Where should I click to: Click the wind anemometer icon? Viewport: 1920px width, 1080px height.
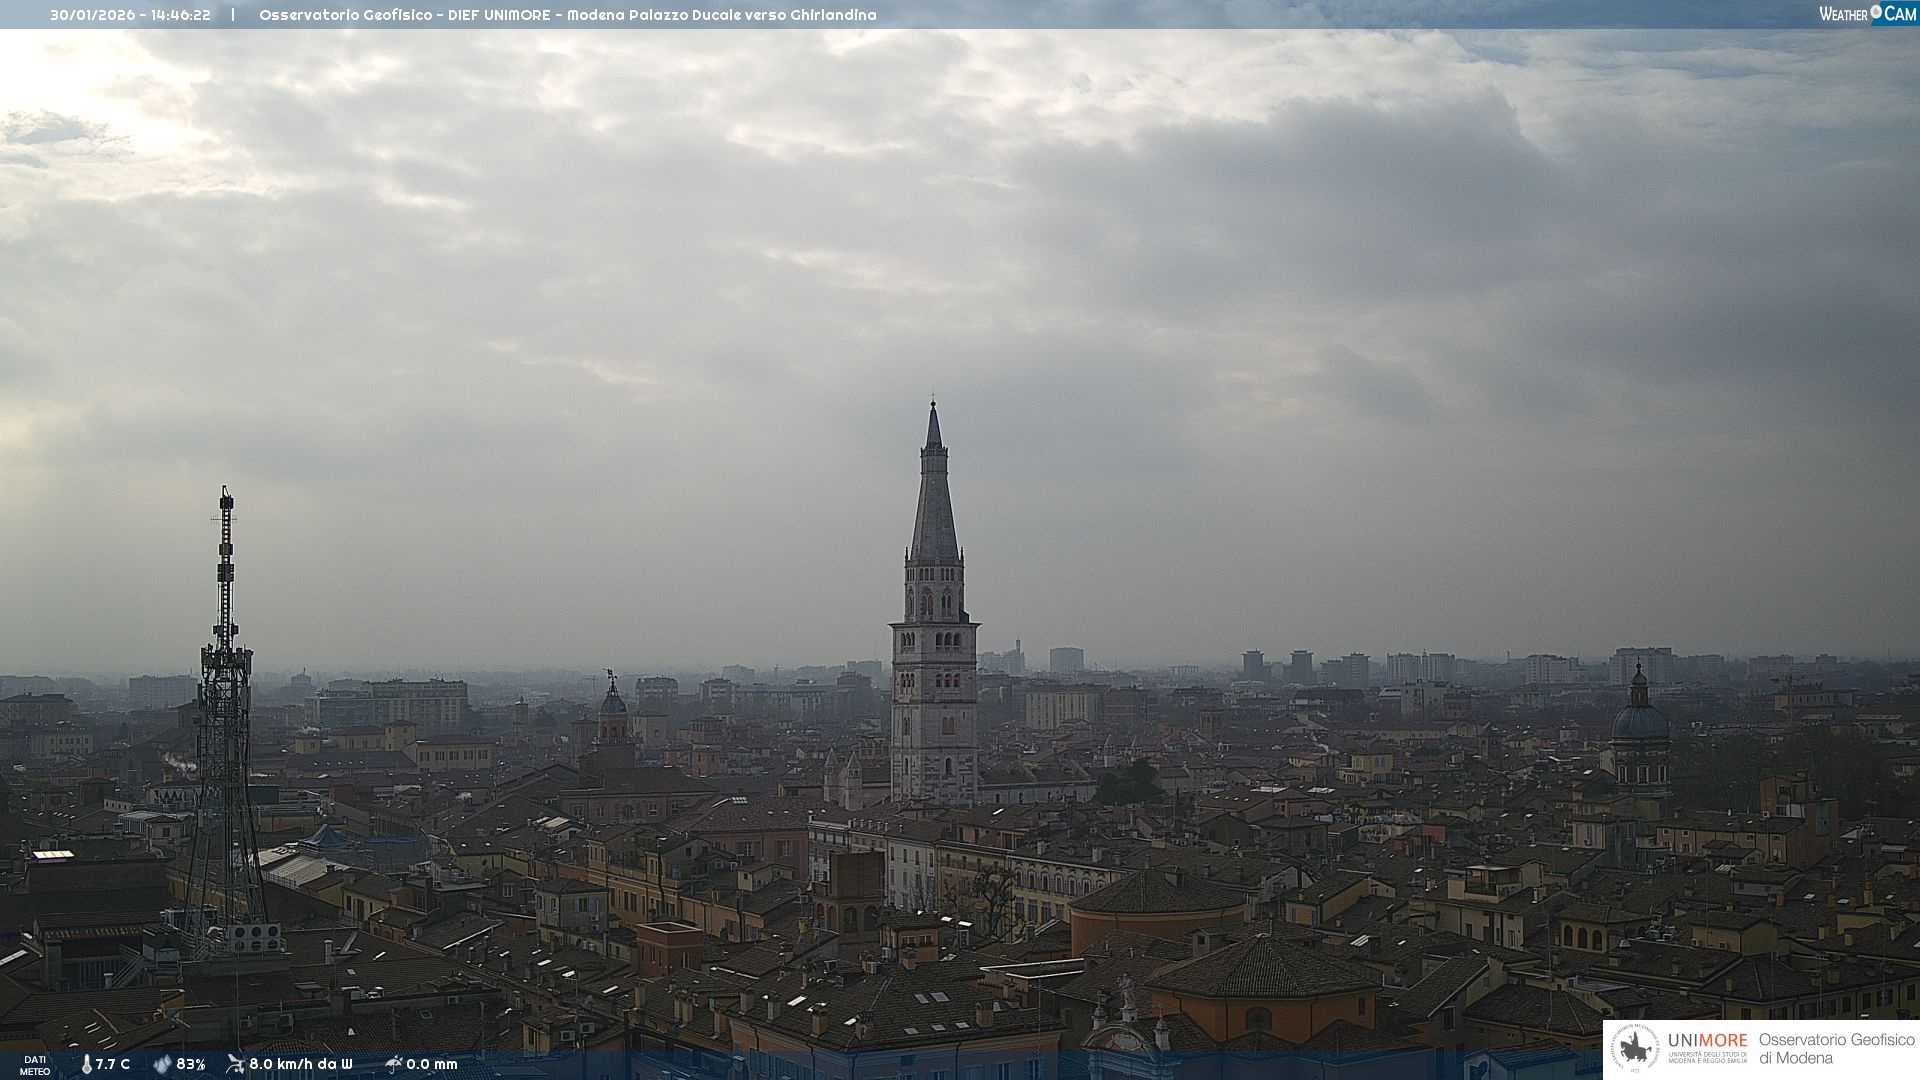click(x=235, y=1064)
